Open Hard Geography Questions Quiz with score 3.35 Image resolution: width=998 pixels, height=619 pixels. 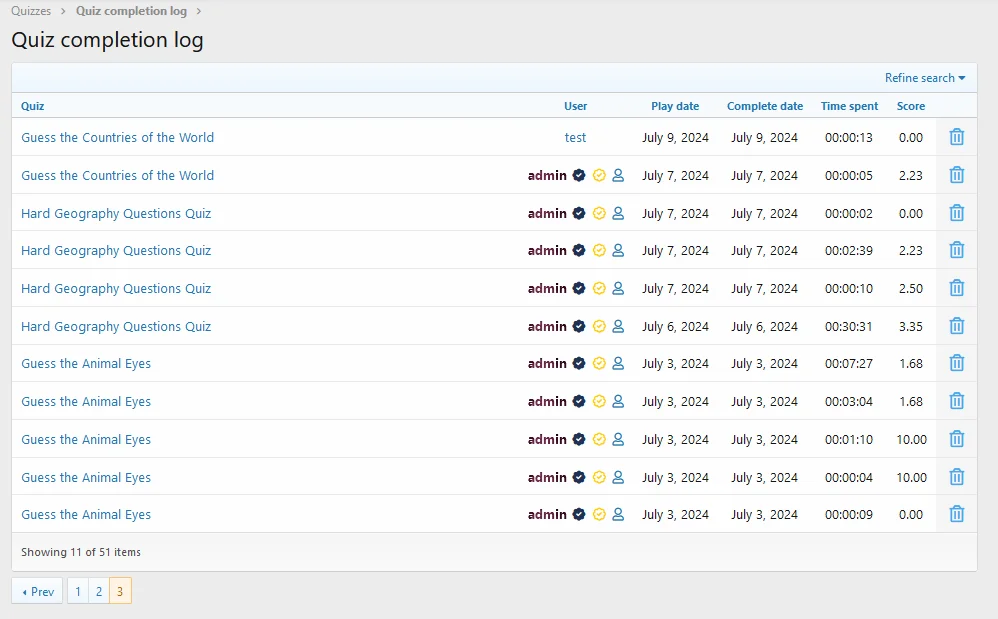tap(116, 327)
